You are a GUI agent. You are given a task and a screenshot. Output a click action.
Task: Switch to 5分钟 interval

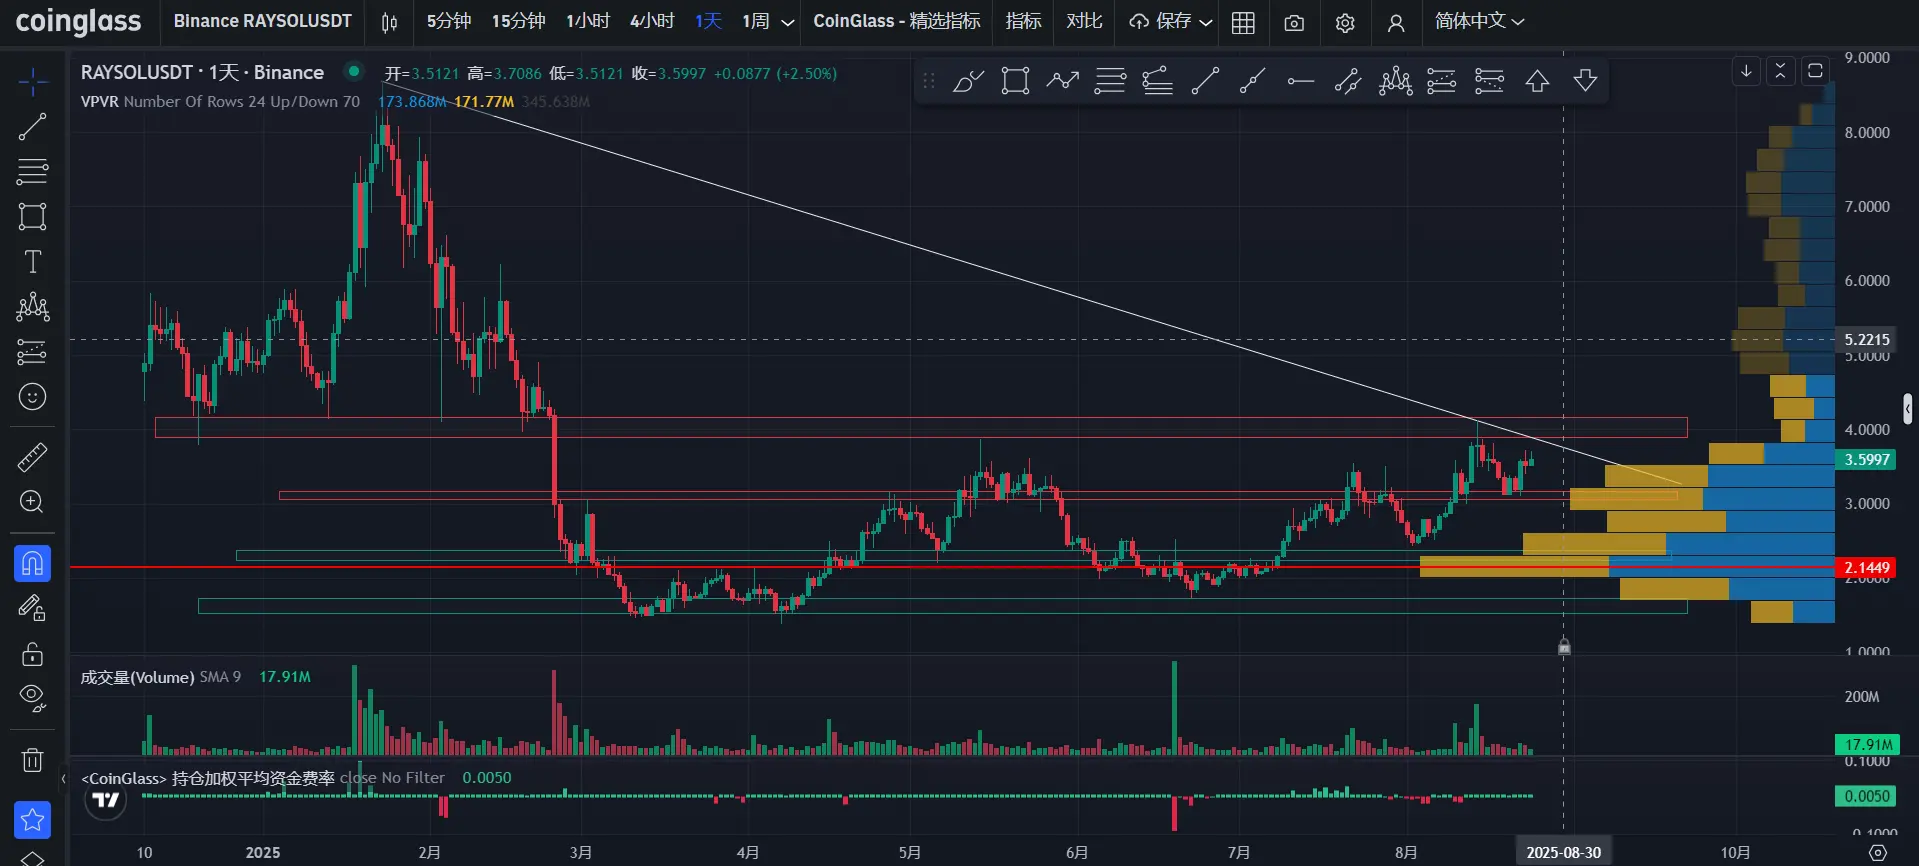click(x=448, y=21)
